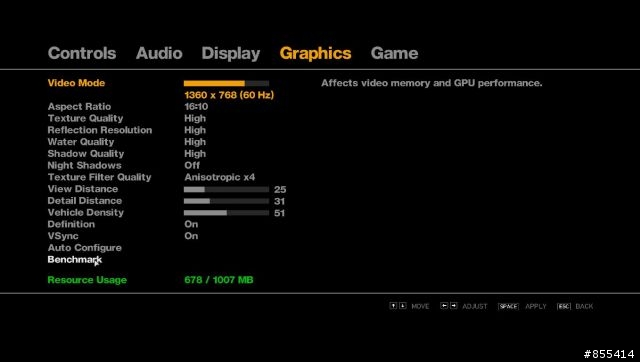
Task: Click the 678 / 1007 MB usage value
Action: pos(219,280)
